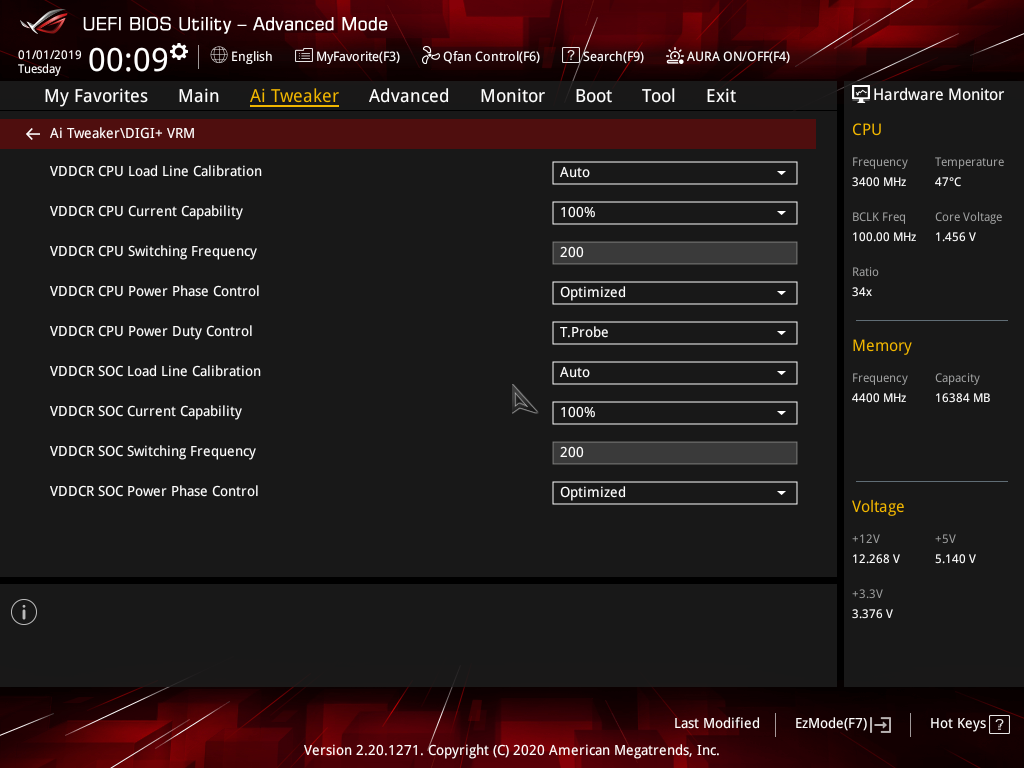Click the globe language icon
The height and width of the screenshot is (768, 1024).
[x=219, y=56]
